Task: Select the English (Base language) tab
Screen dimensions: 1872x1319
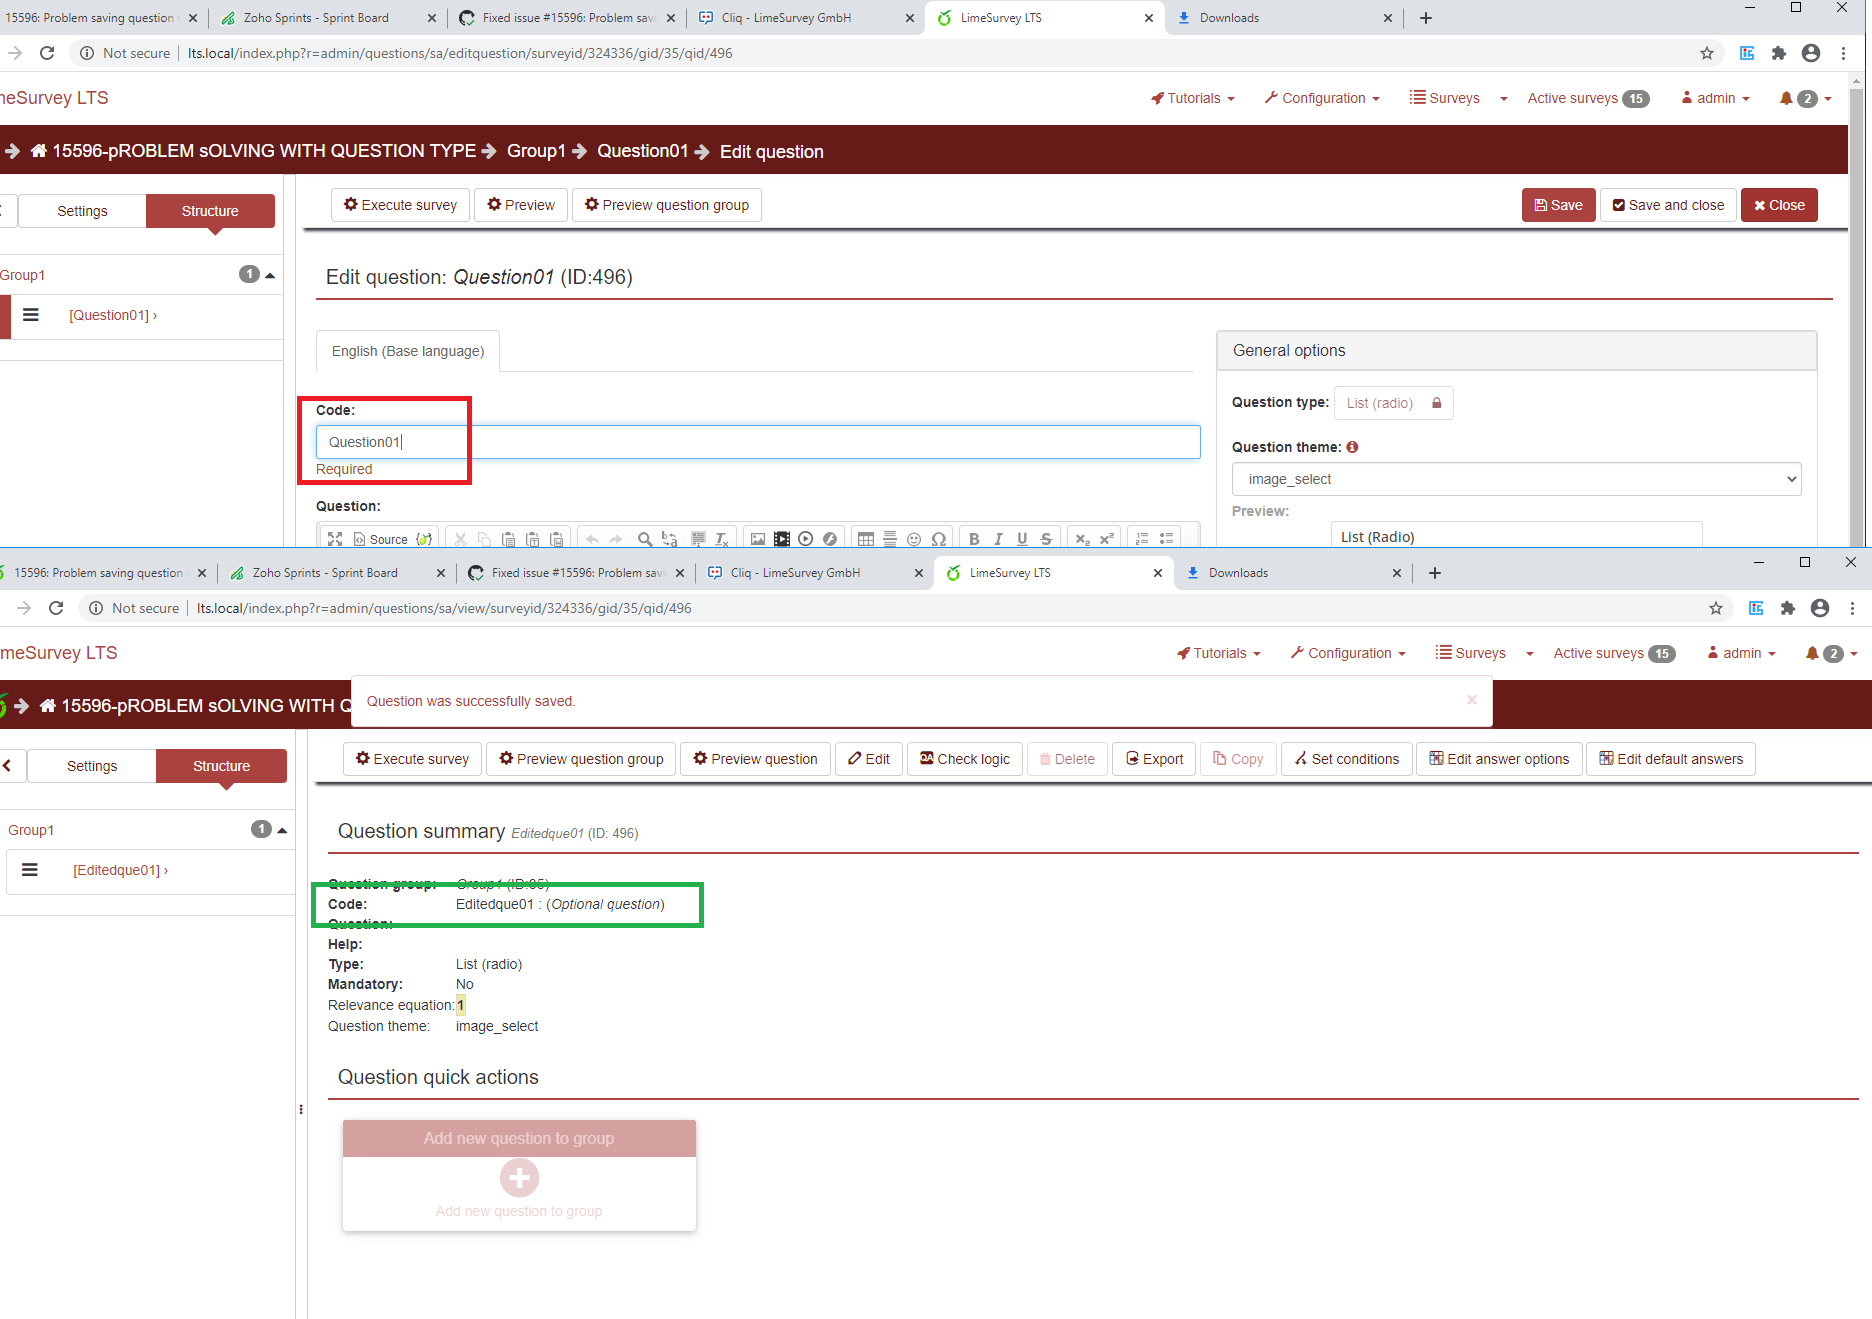Action: [x=408, y=351]
